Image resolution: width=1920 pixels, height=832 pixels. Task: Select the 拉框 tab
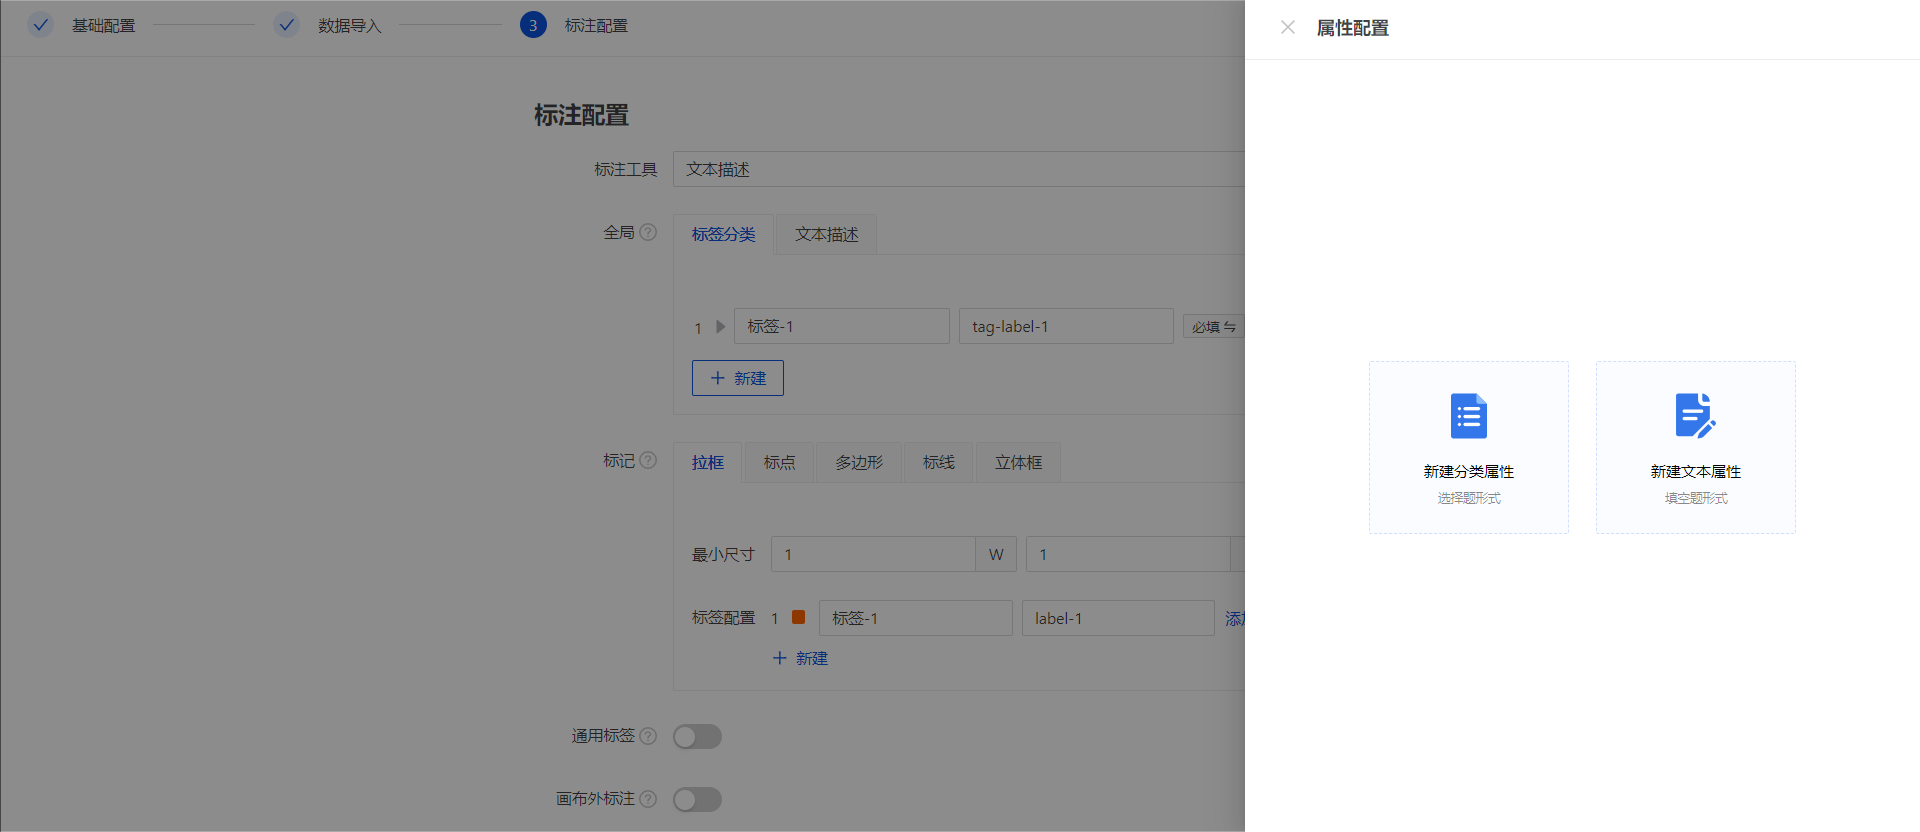(708, 462)
